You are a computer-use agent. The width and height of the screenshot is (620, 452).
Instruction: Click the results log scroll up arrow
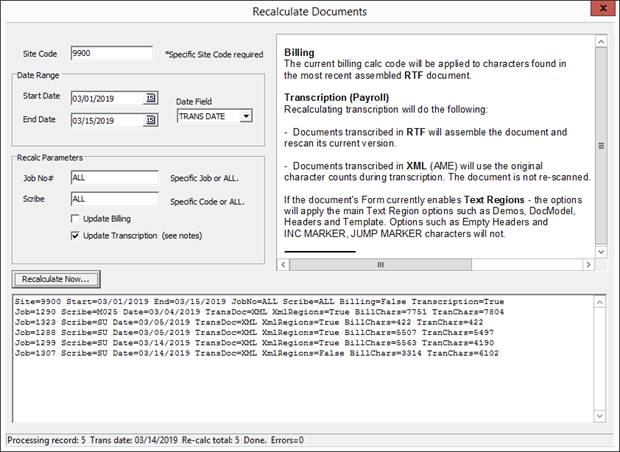coord(600,299)
